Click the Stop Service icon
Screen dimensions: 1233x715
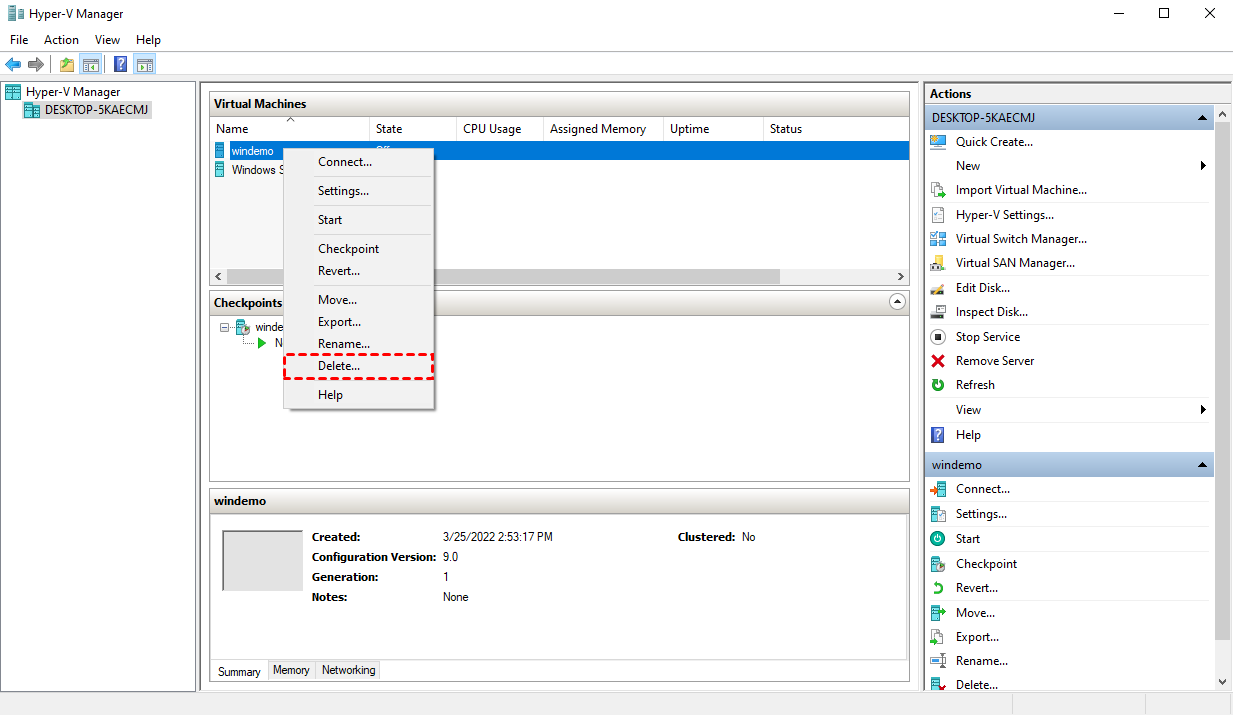(x=938, y=337)
